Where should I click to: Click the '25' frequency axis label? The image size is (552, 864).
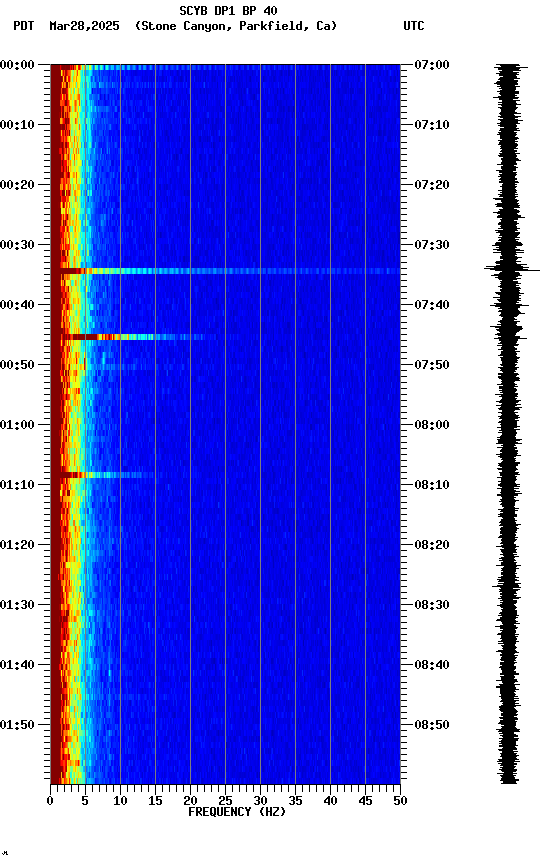[225, 802]
